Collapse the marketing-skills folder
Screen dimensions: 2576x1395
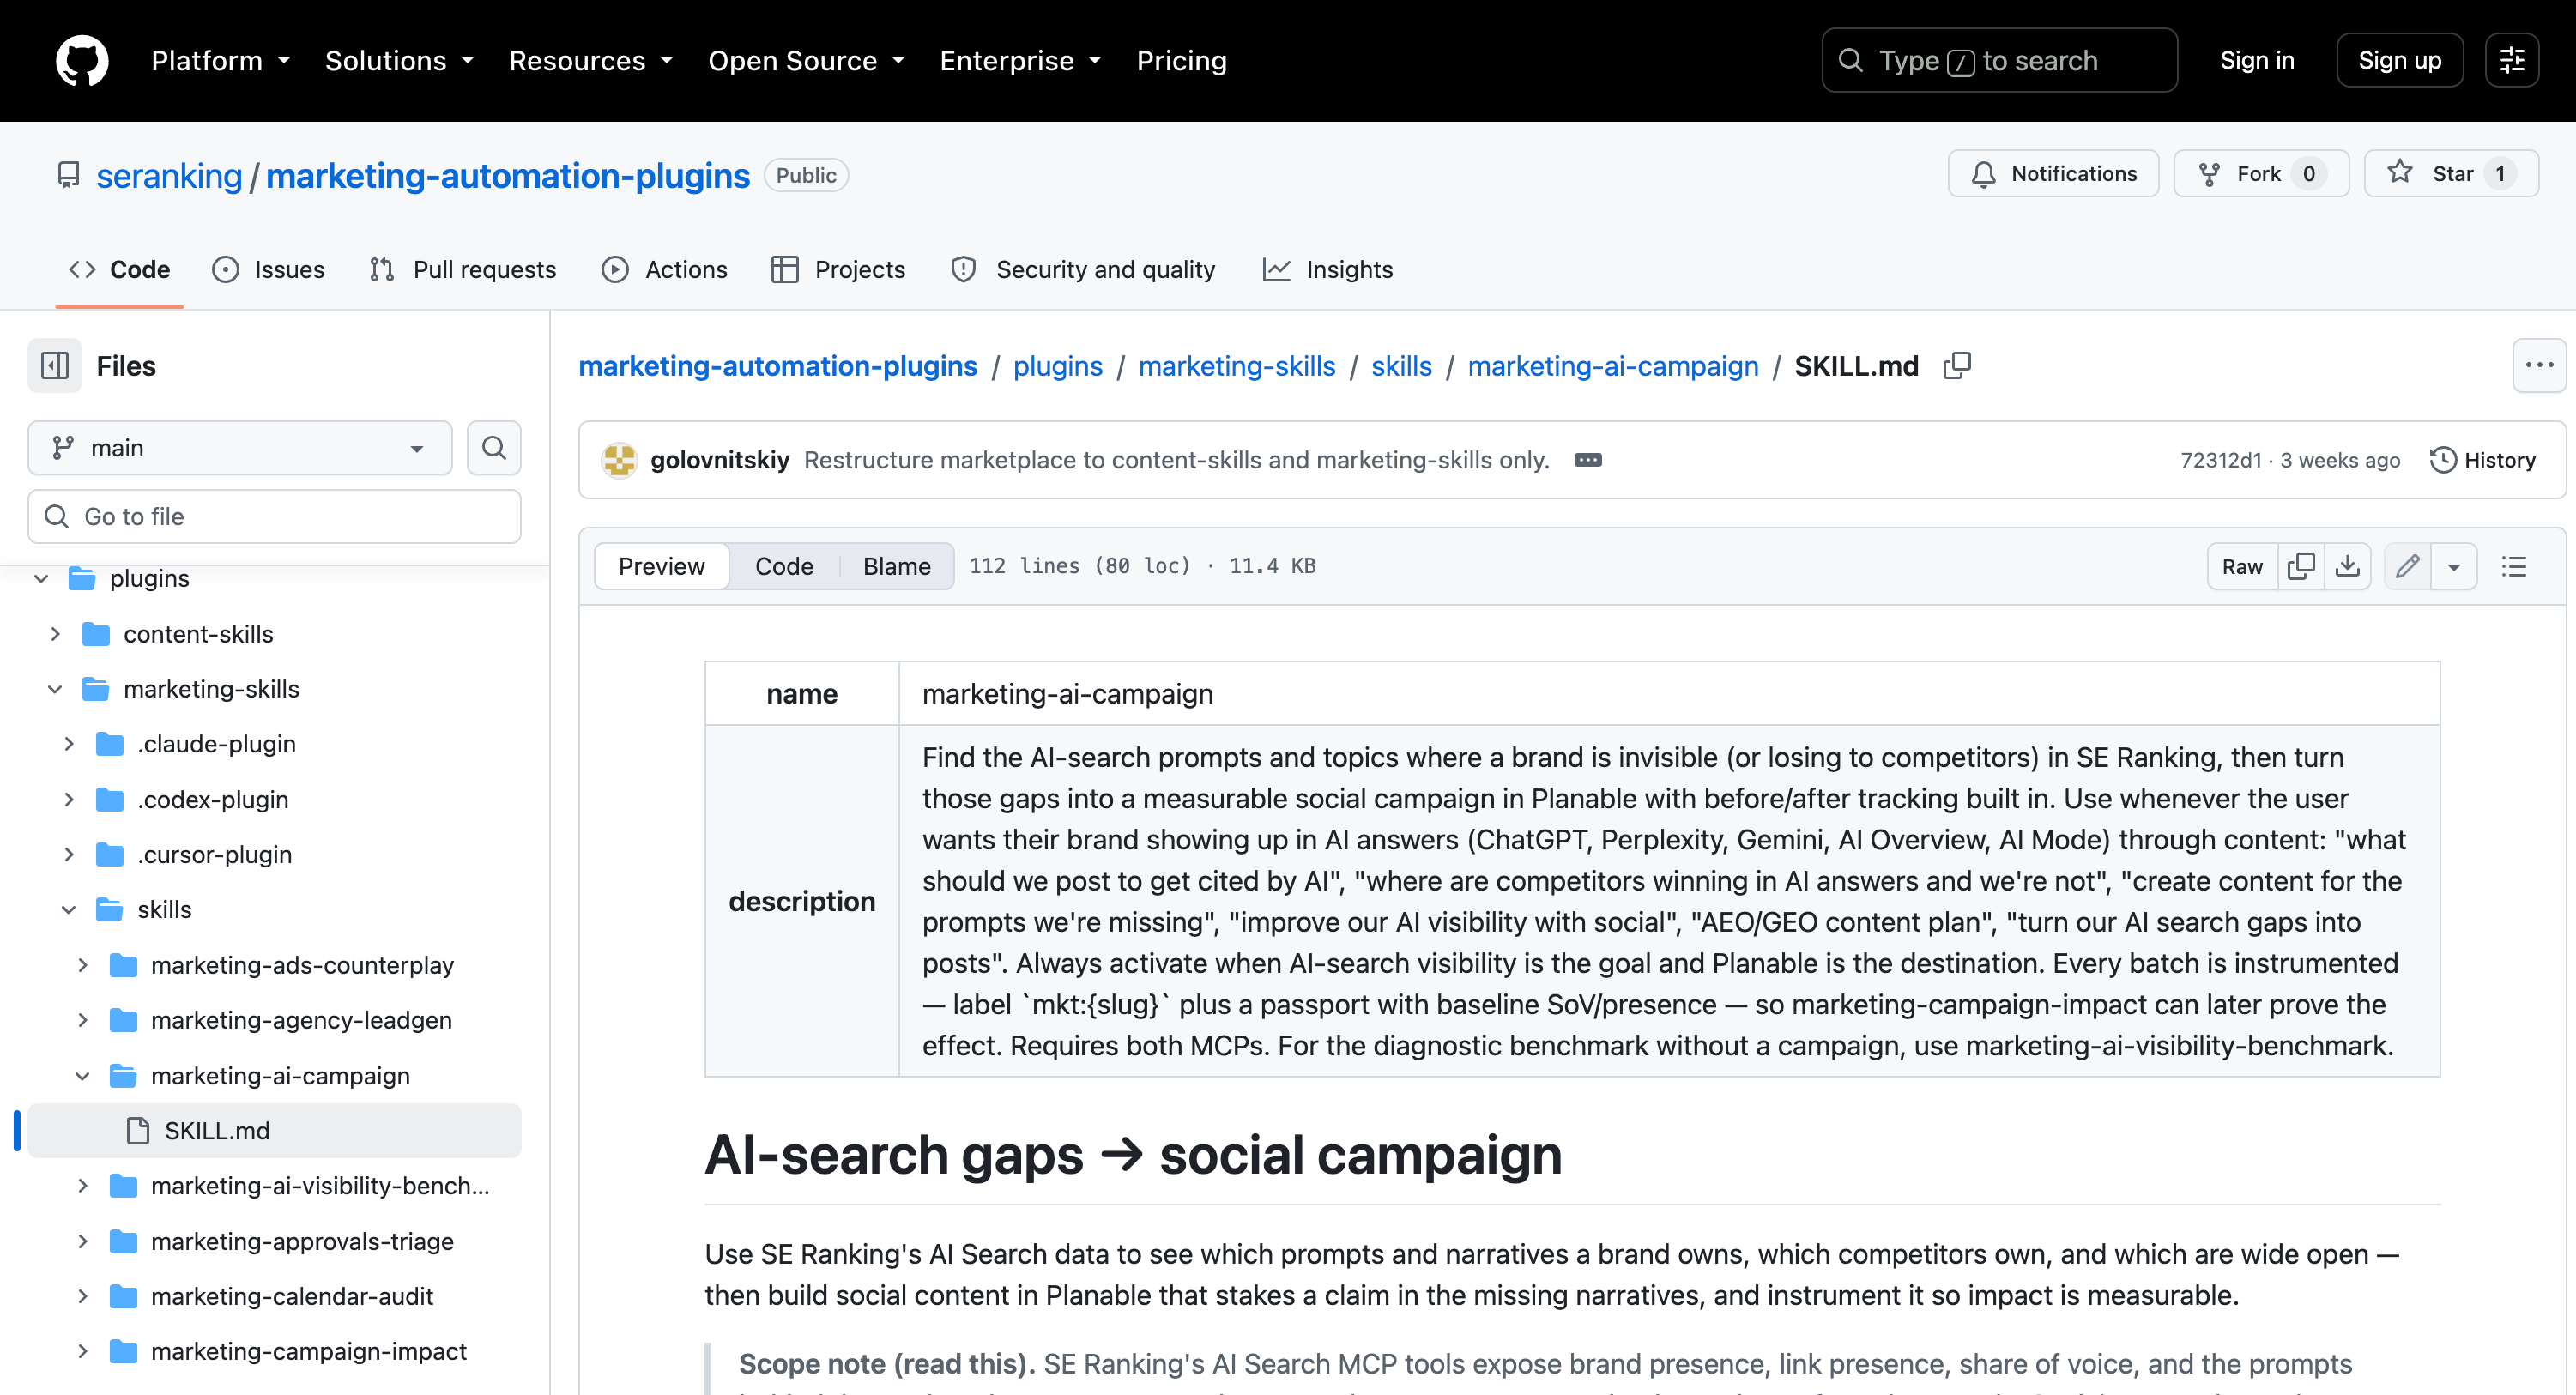(x=55, y=689)
